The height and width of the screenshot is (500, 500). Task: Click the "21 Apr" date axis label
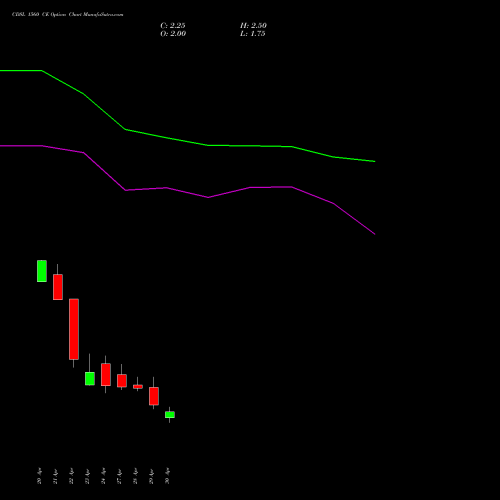click(x=55, y=476)
